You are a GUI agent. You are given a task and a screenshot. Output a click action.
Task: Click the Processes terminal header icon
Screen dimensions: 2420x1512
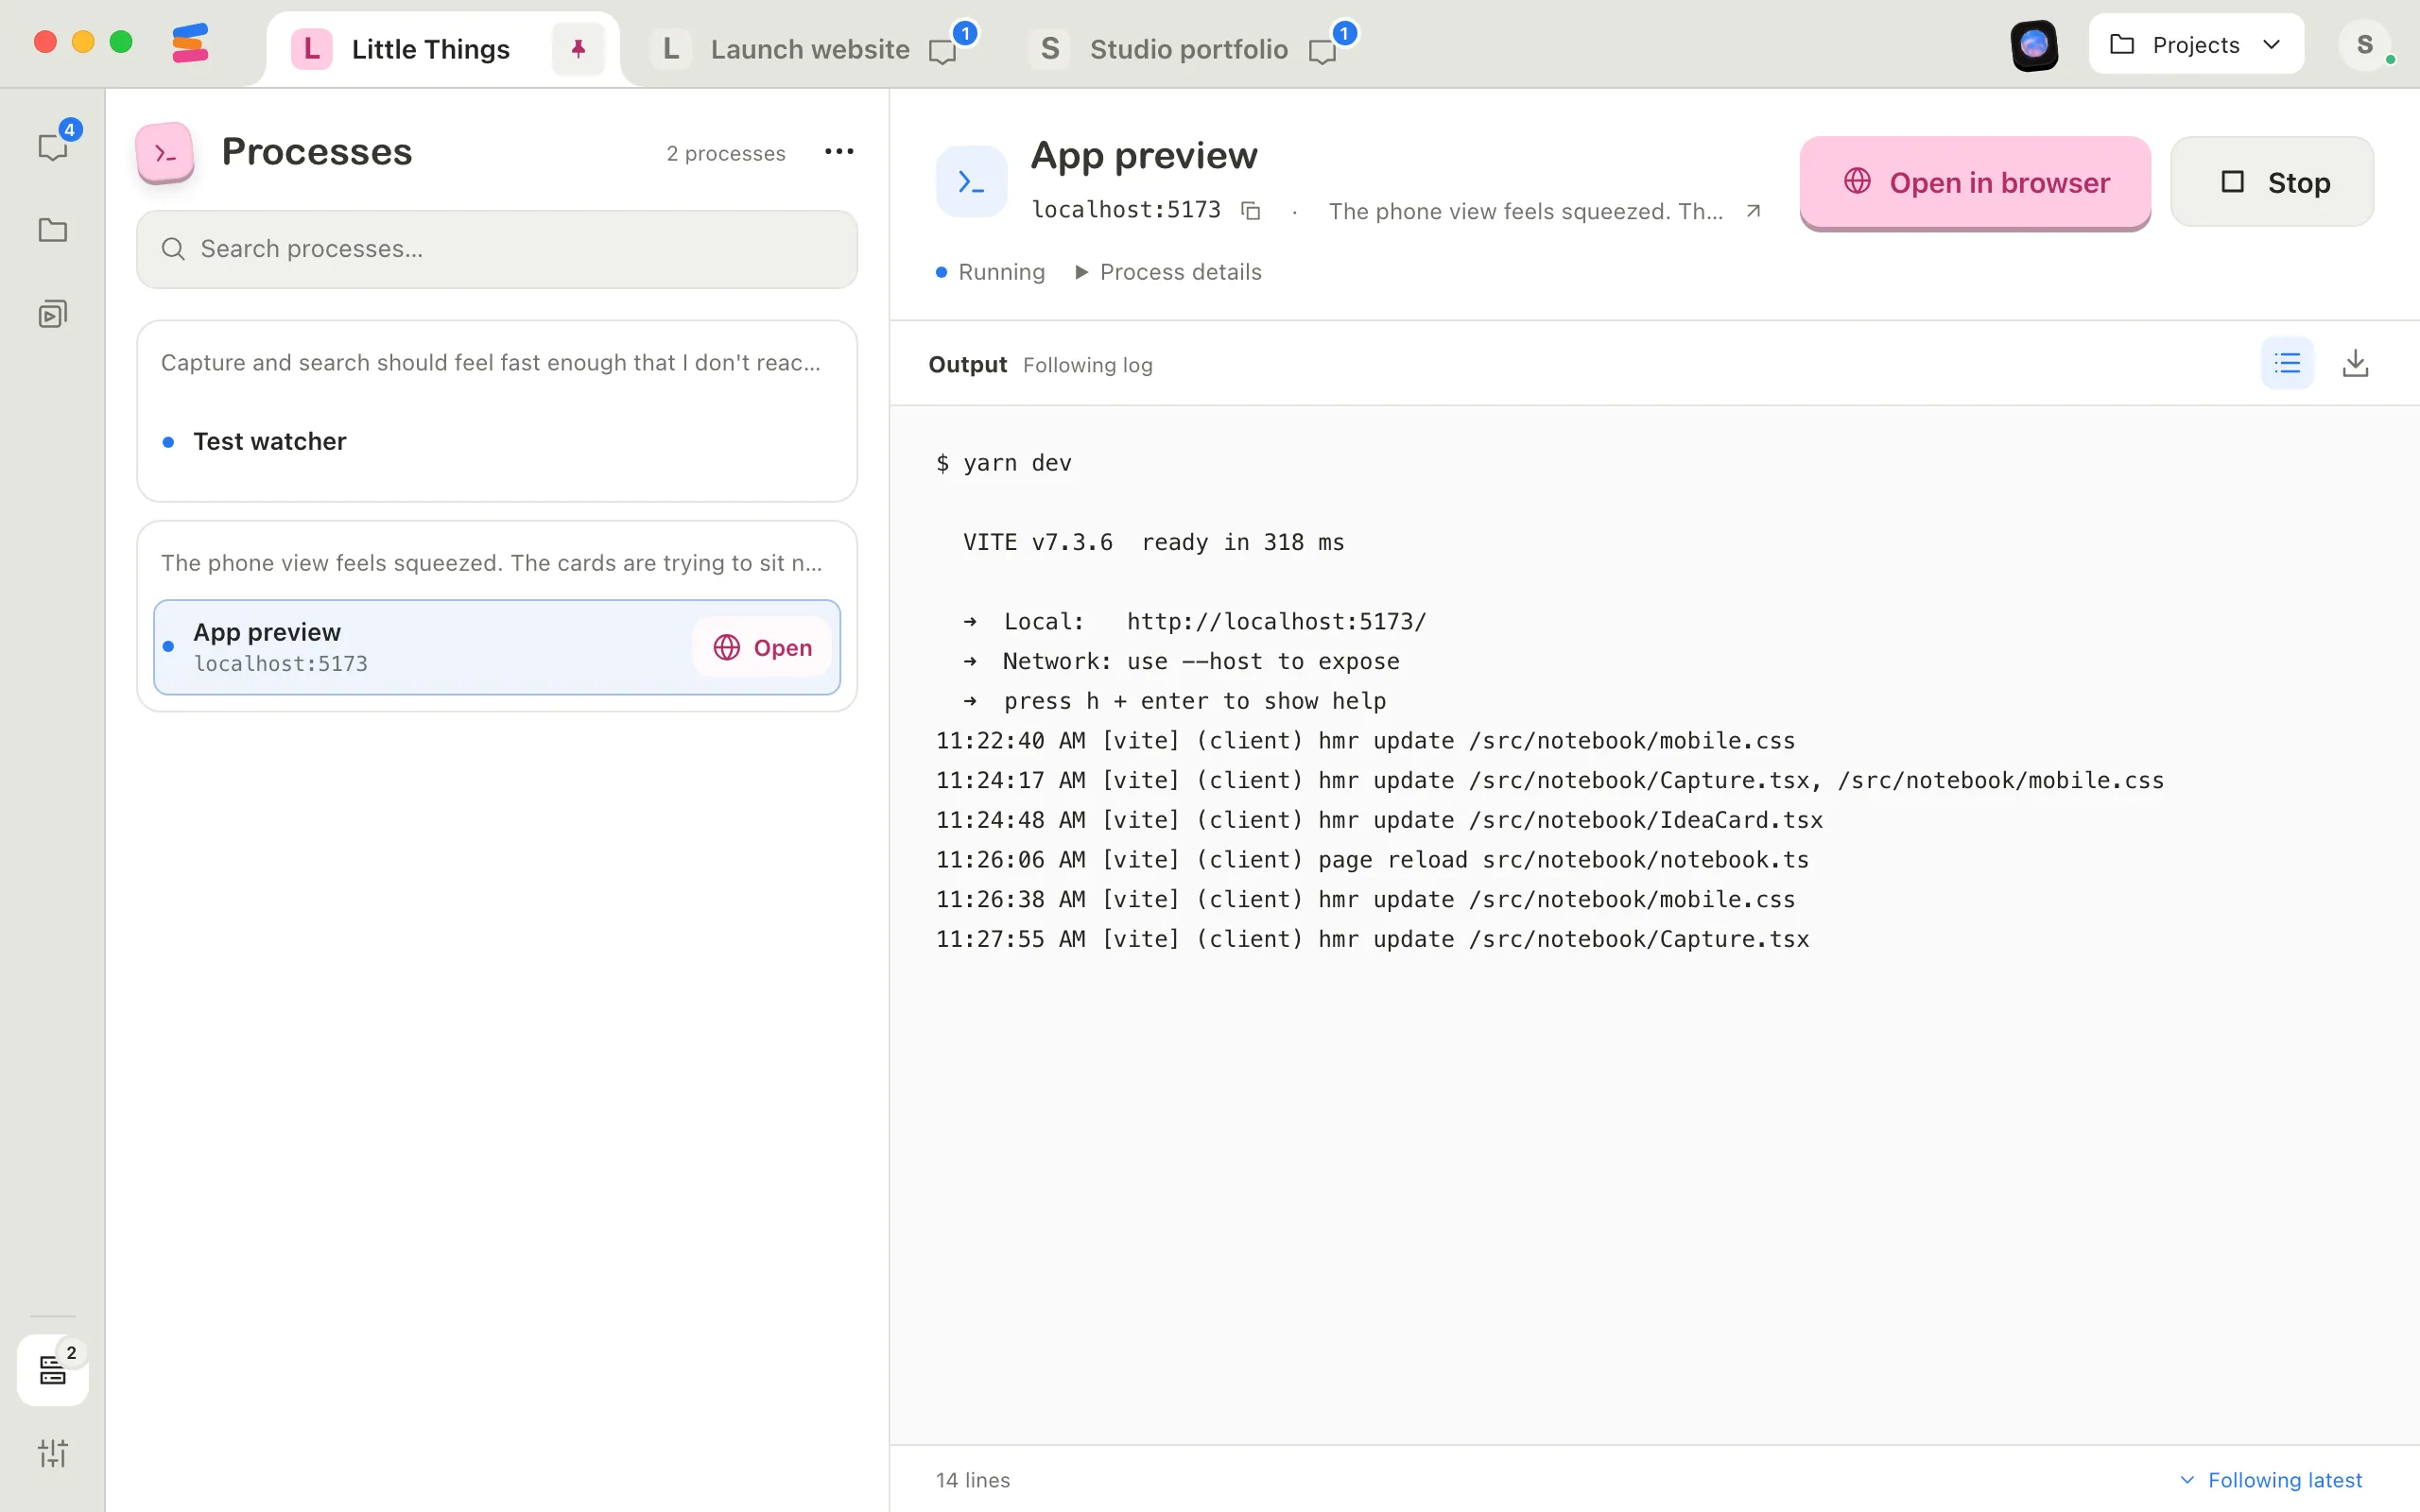coord(165,153)
